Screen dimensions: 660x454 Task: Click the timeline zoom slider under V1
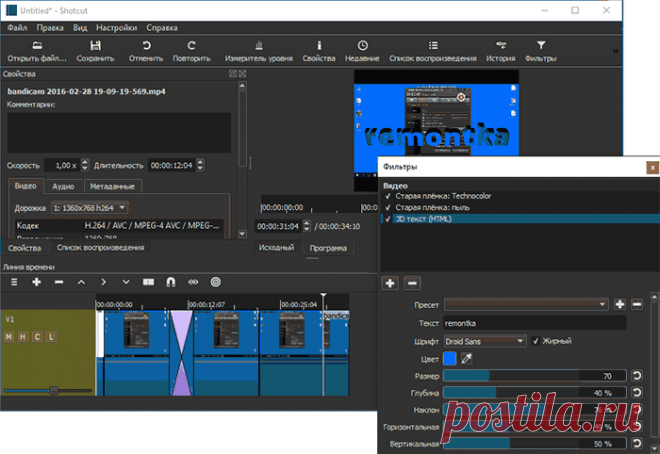point(48,390)
